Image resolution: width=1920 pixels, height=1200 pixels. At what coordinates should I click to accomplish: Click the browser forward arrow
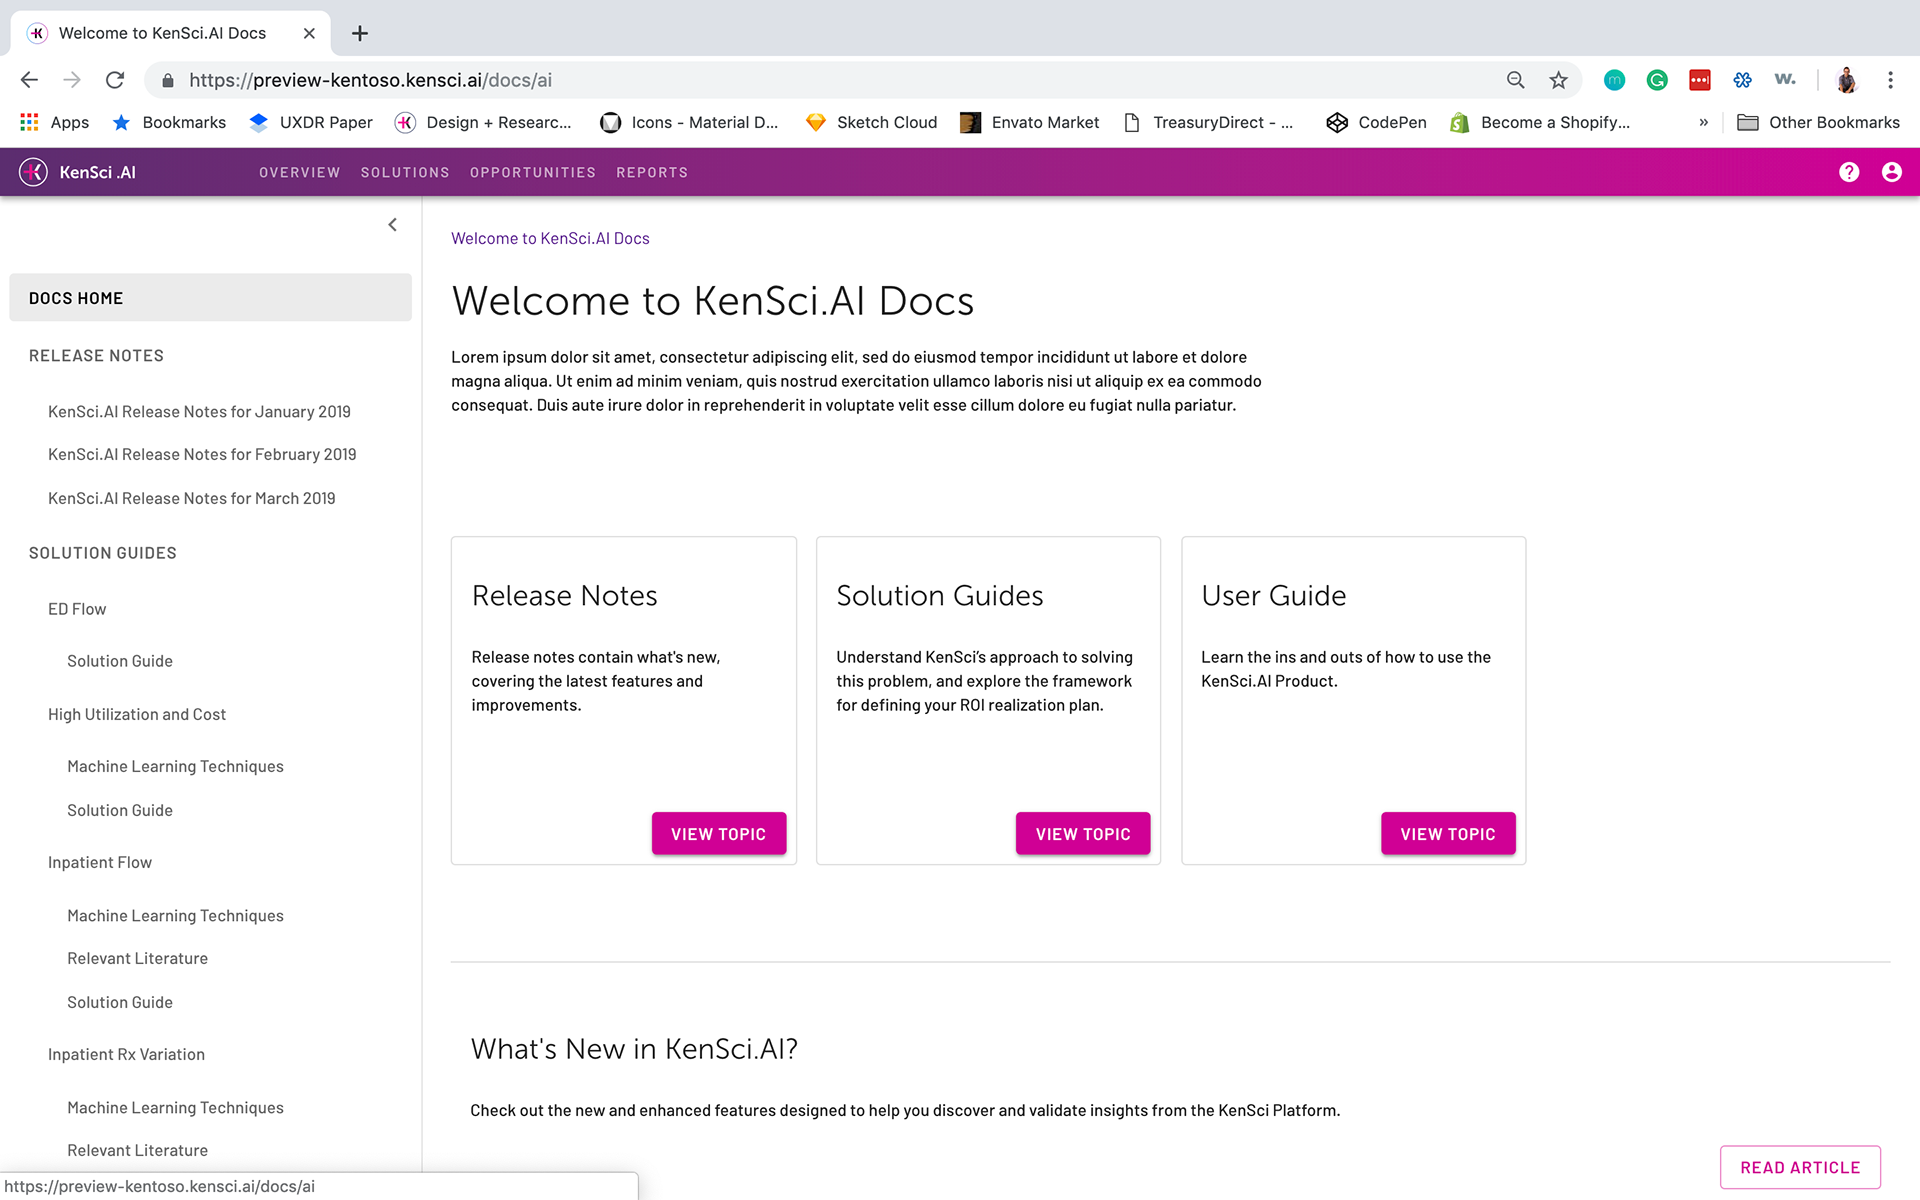[72, 80]
